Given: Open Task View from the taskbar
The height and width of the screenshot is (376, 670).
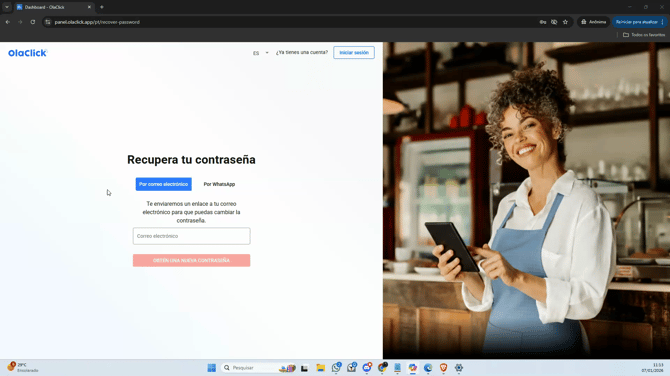Looking at the screenshot, I should [305, 367].
